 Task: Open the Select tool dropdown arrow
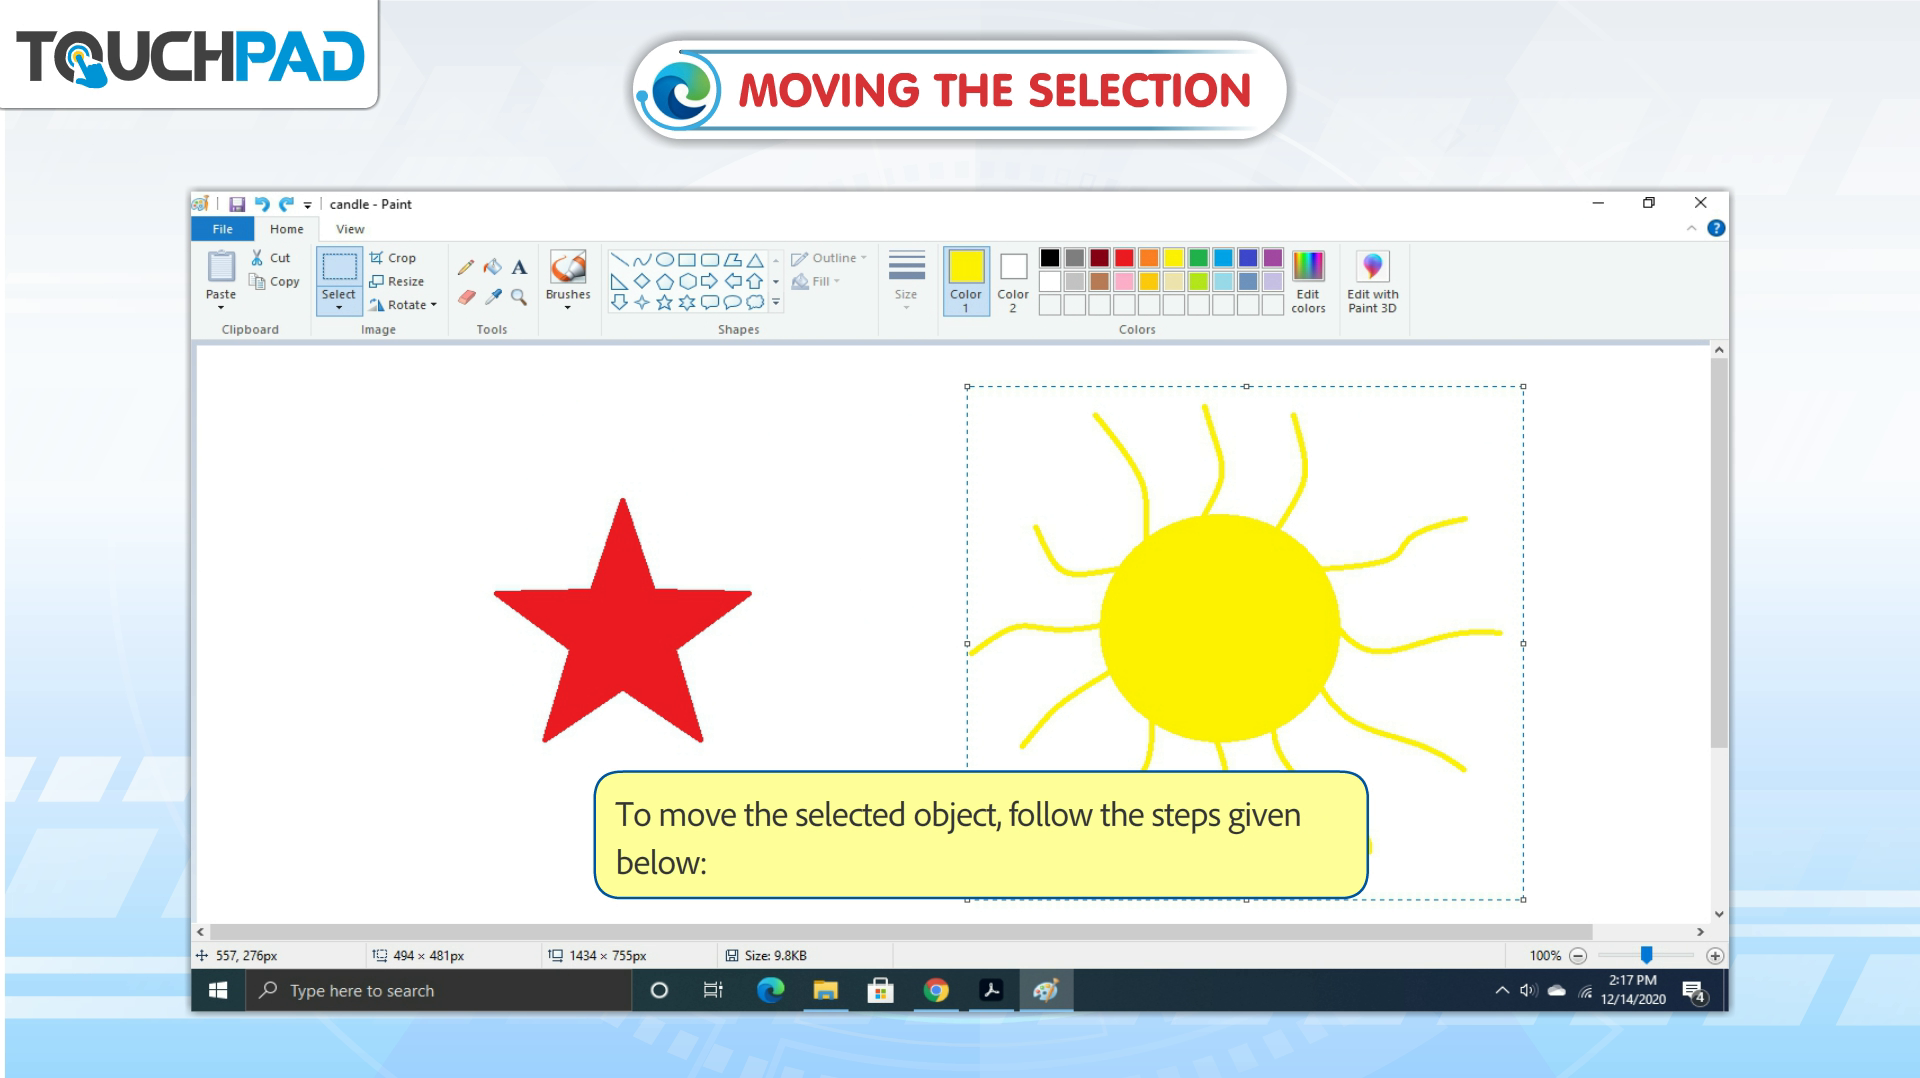pyautogui.click(x=339, y=308)
